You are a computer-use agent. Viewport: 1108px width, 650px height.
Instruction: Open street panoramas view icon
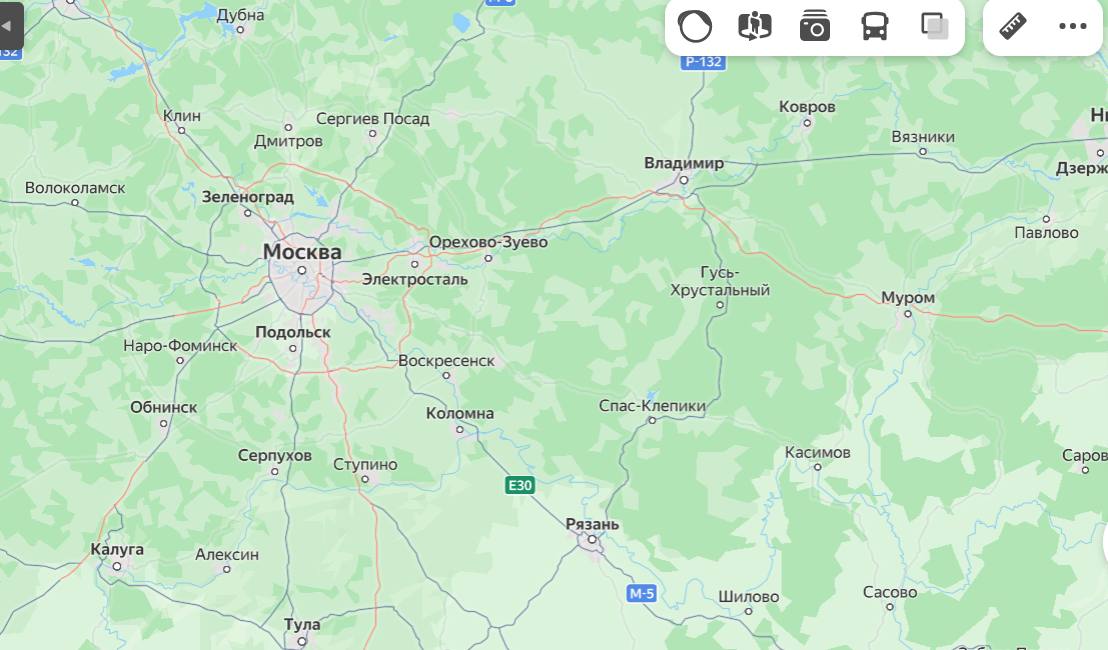(755, 27)
